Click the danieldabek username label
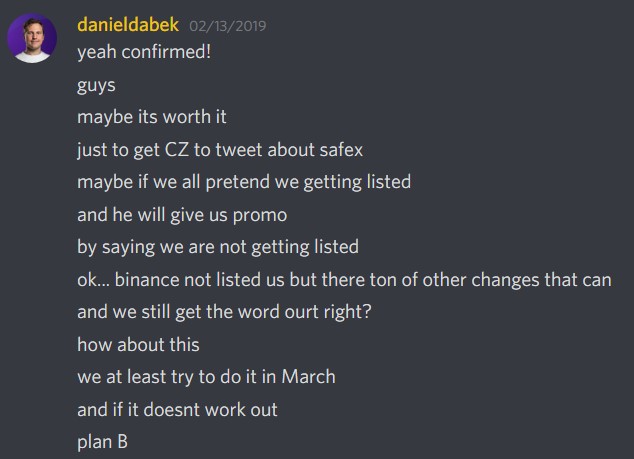Image resolution: width=634 pixels, height=459 pixels. pyautogui.click(x=128, y=25)
